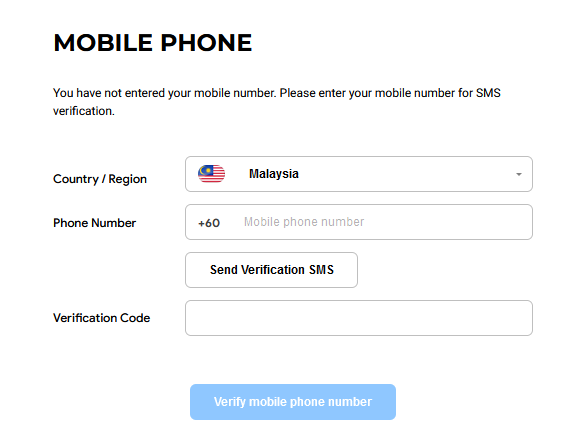Click the 'Mobile phone number' placeholder text

coord(304,222)
